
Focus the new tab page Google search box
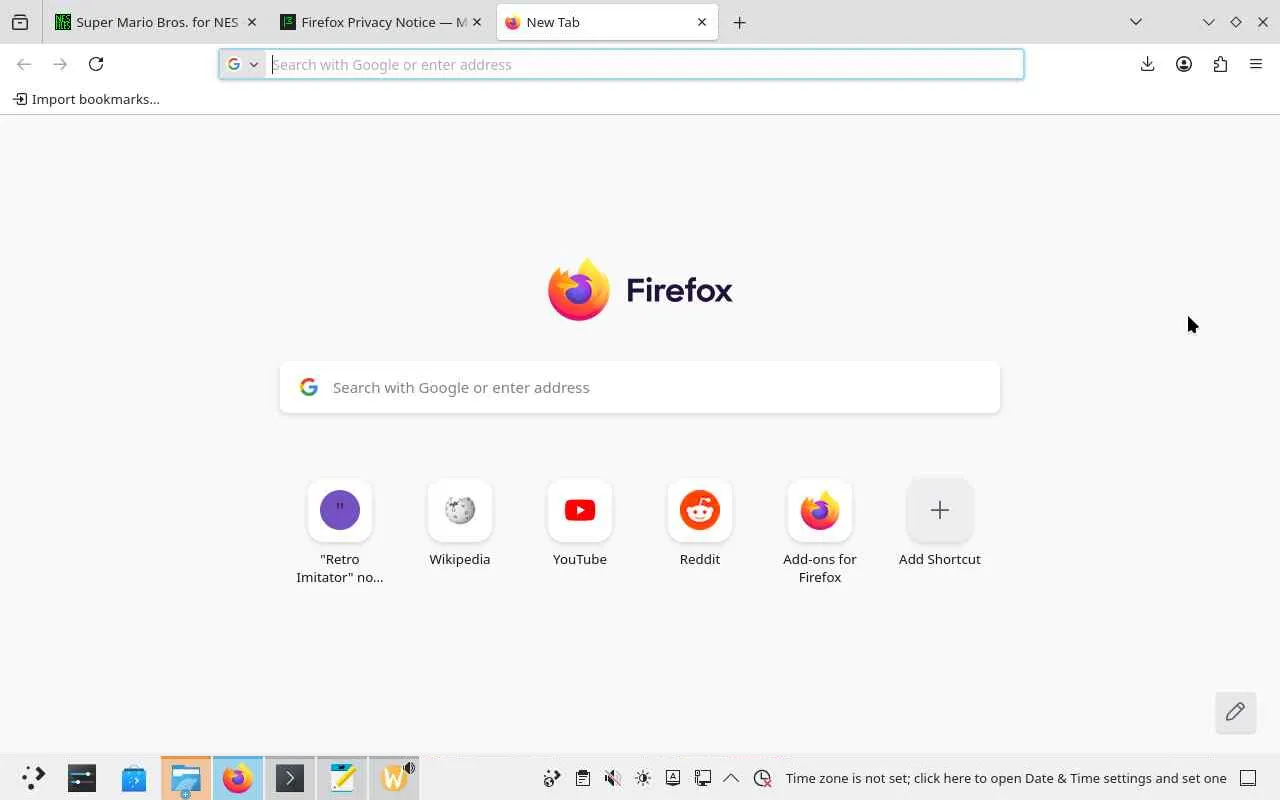[640, 387]
